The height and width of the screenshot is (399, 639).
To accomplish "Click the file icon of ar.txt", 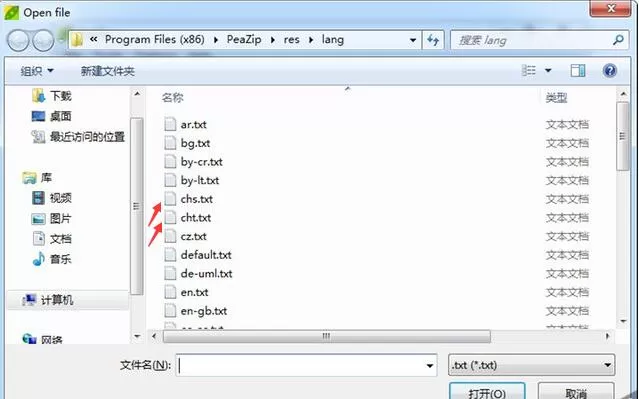I will coord(170,124).
